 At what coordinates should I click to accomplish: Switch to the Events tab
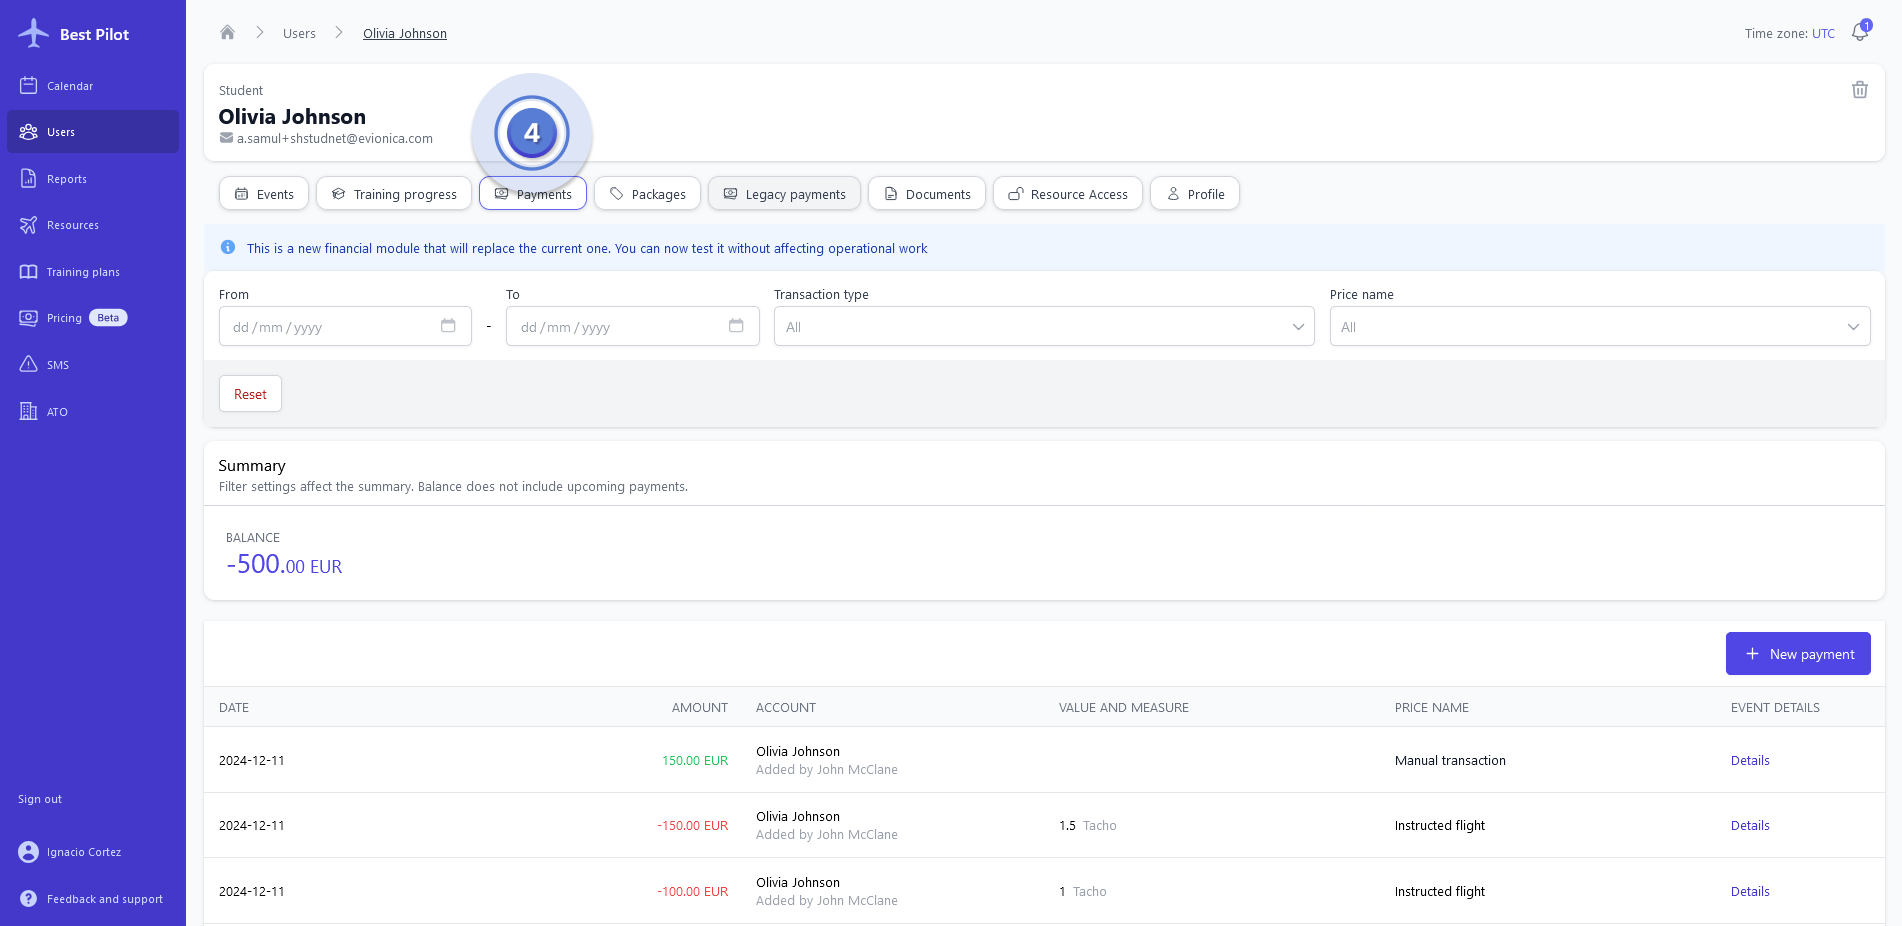coord(264,194)
